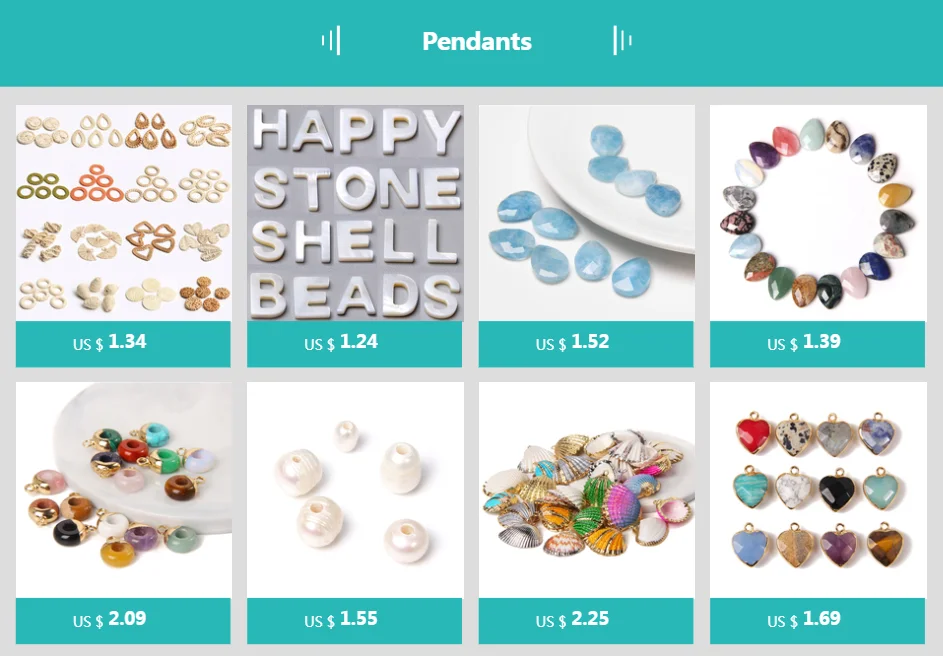The image size is (943, 656).
Task: View the colorful gold-edged seashell charms product
Action: 586,490
